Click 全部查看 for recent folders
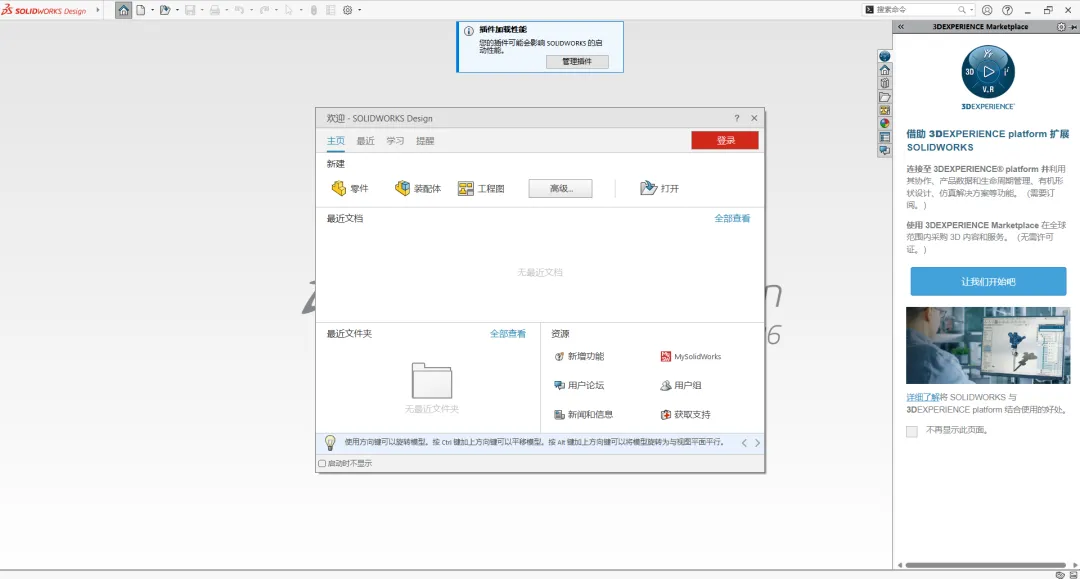 [508, 333]
